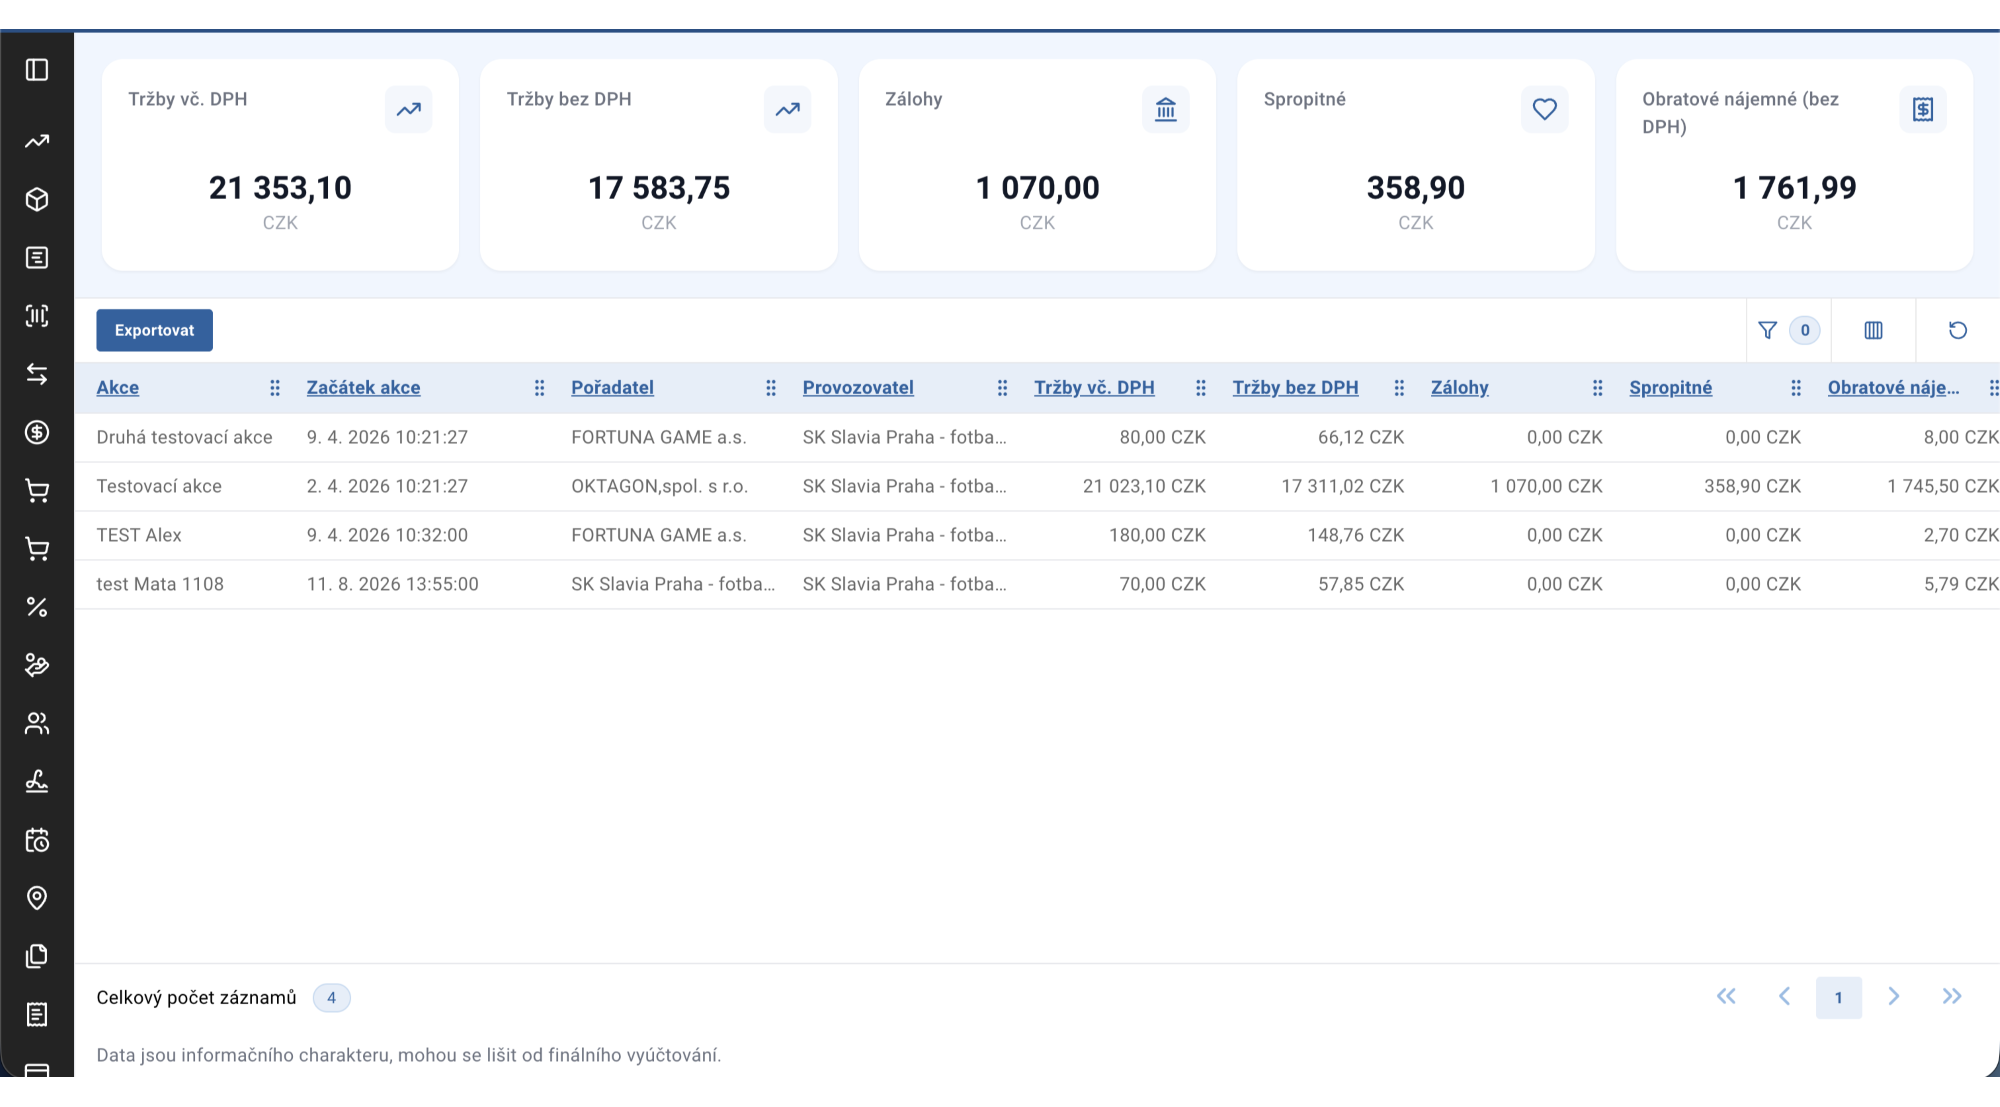Go to next page arrow
The image size is (2000, 1107).
point(1894,996)
